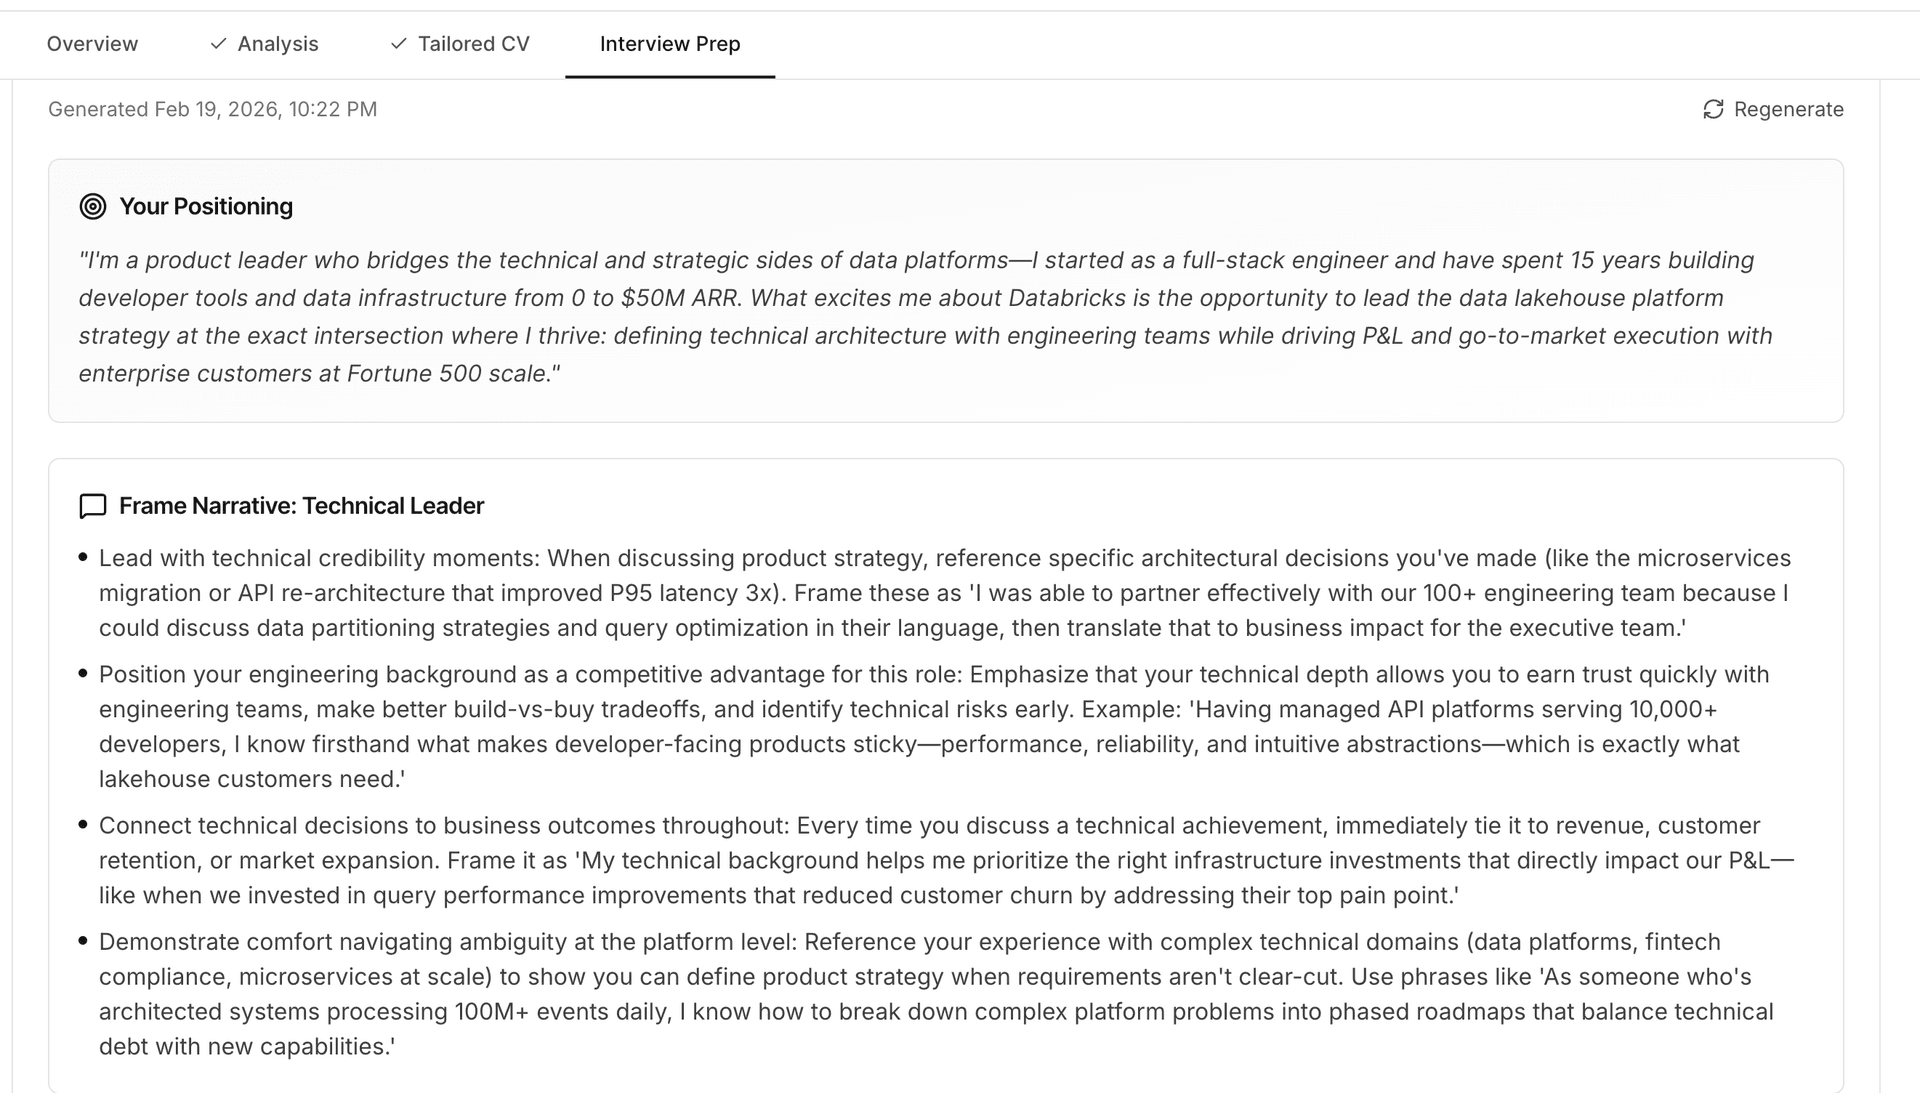The image size is (1920, 1093).
Task: Select the Frame Narrative: Technical Leader heading
Action: click(x=301, y=506)
